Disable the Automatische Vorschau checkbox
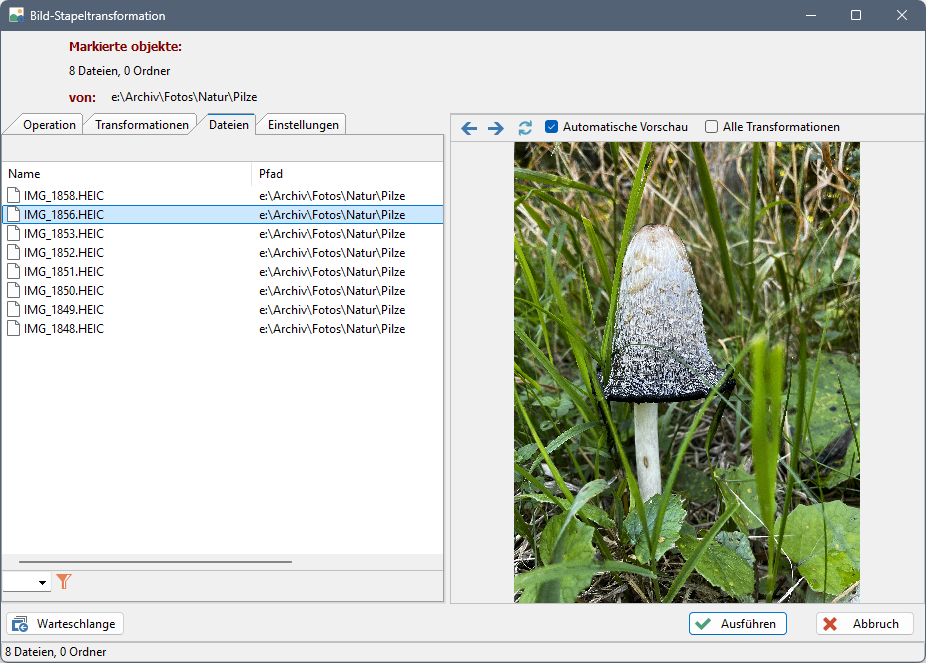Screen dimensions: 926x663 tap(552, 127)
